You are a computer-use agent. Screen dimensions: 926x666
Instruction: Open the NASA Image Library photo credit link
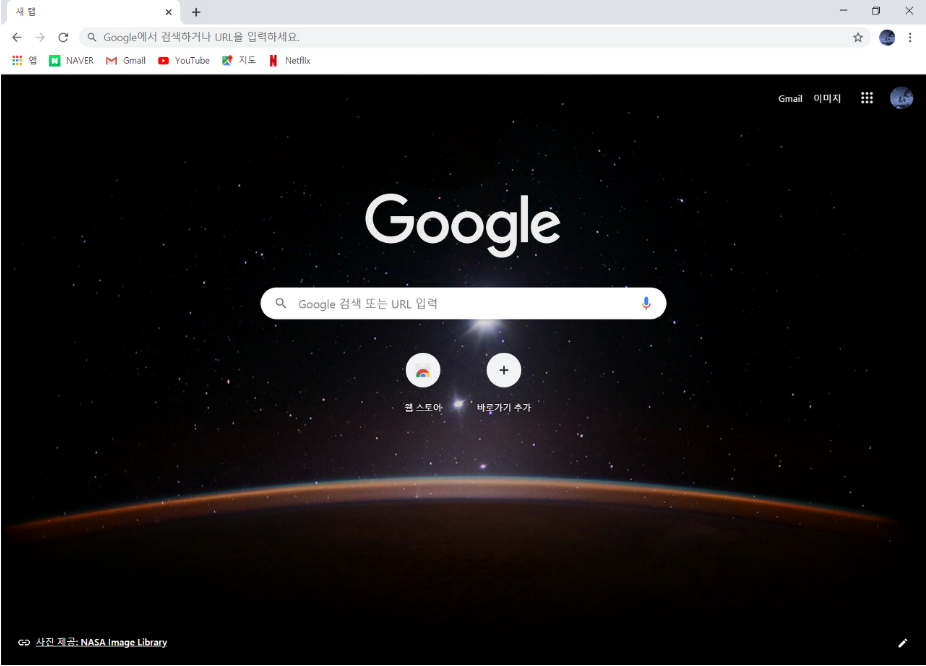tap(101, 642)
